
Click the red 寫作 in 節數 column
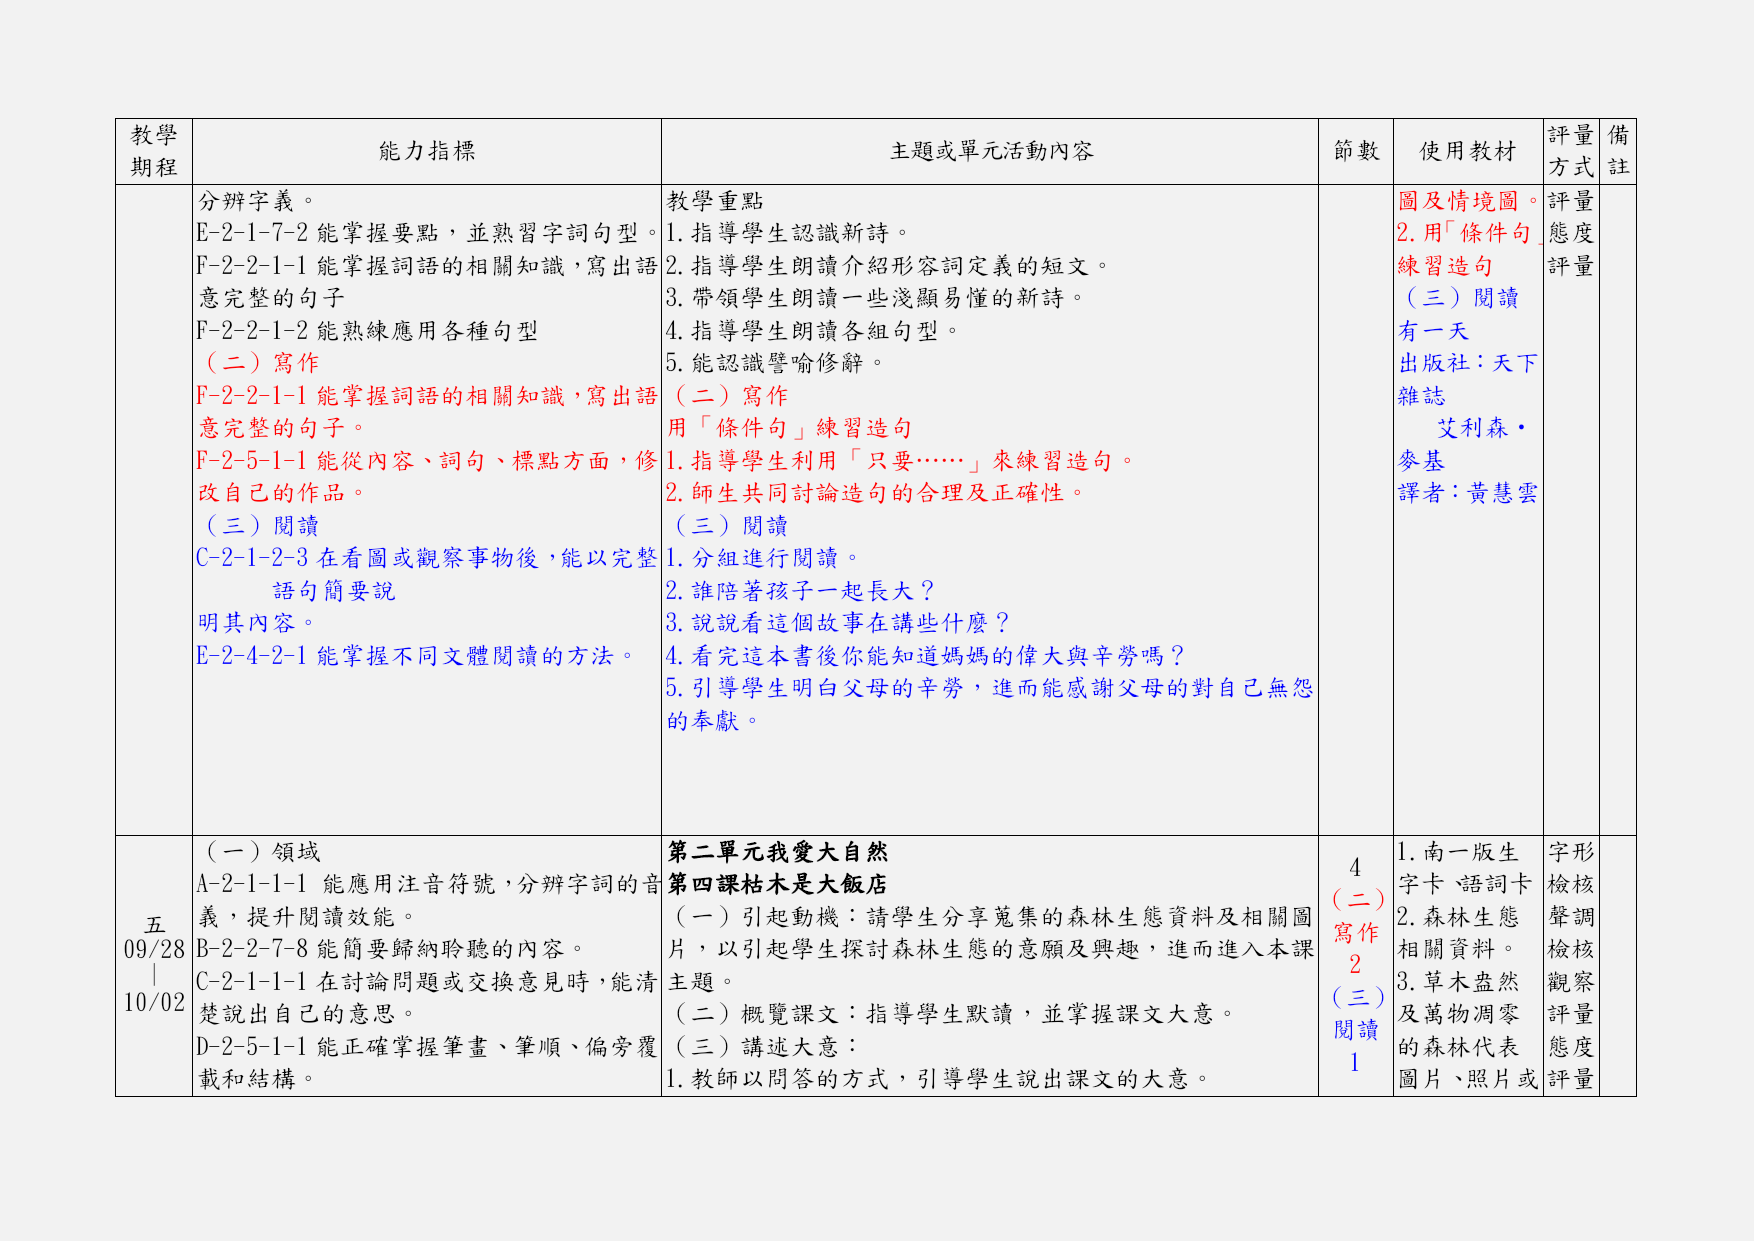pos(1356,933)
